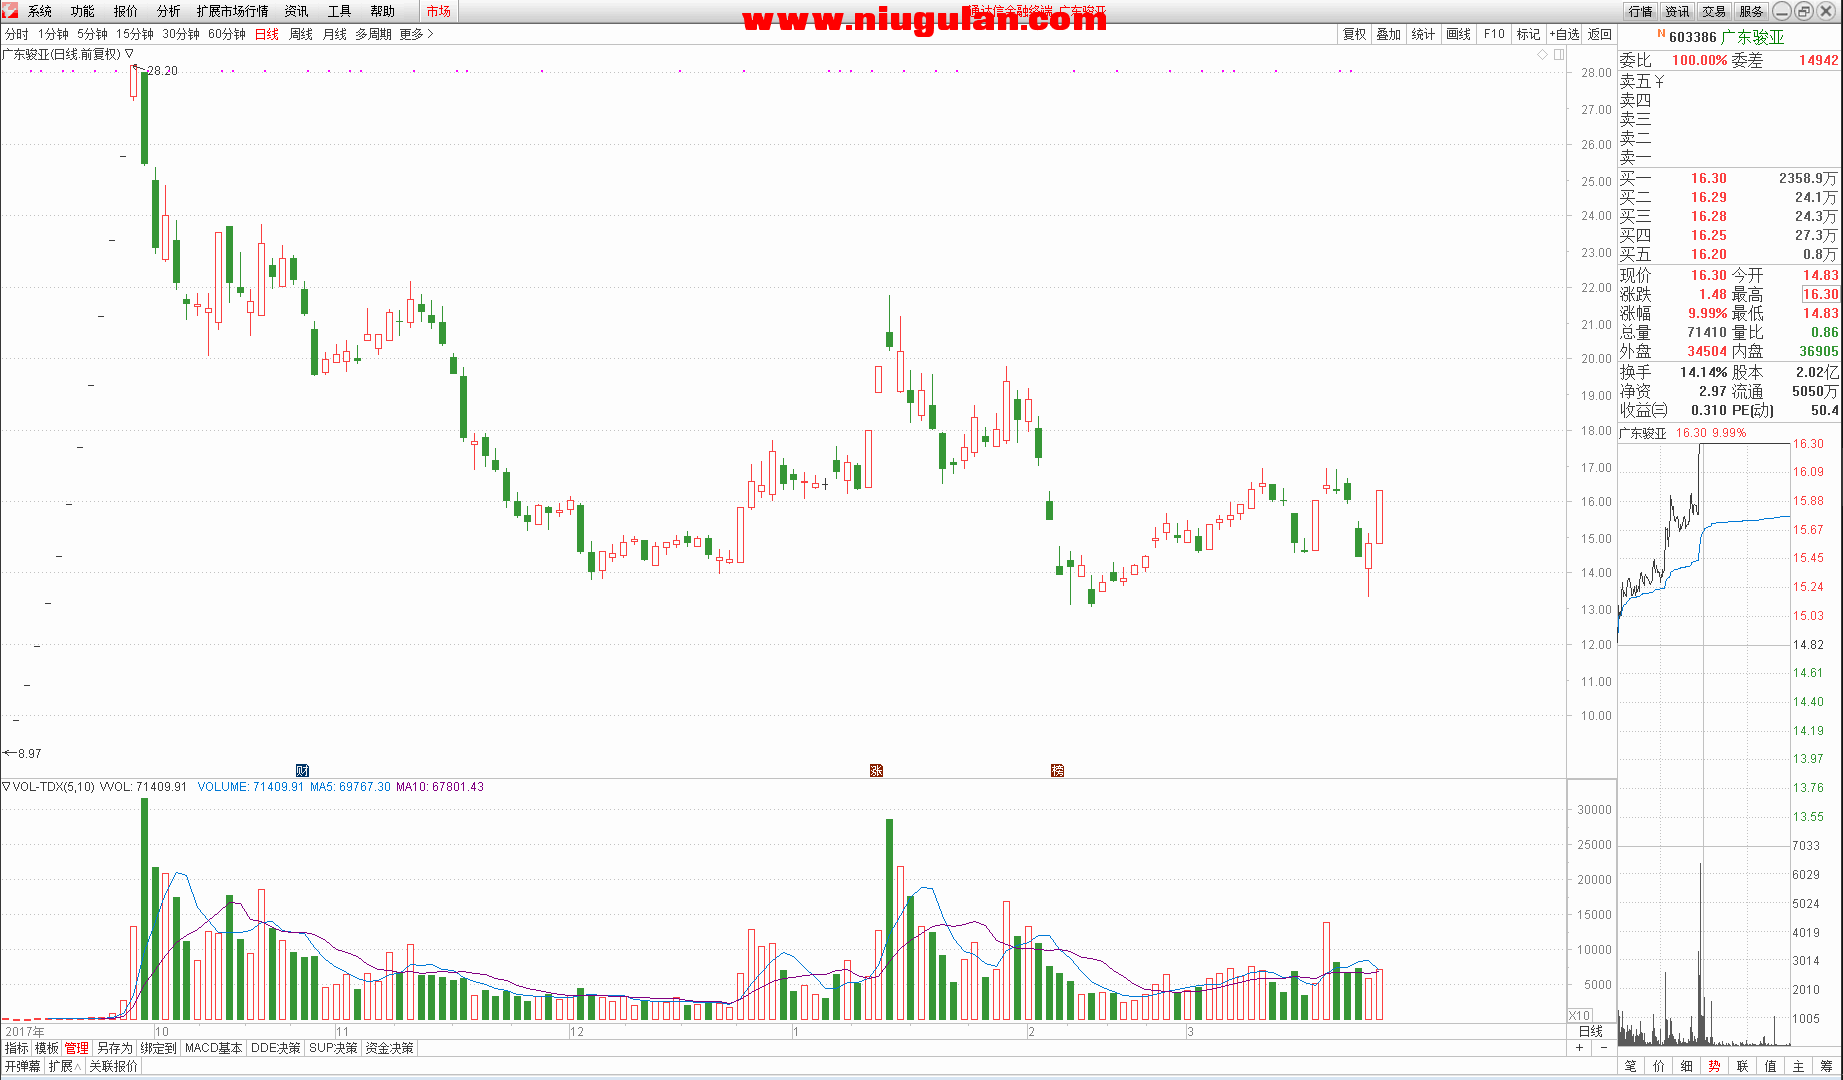Click the 返回 button

coord(1600,34)
